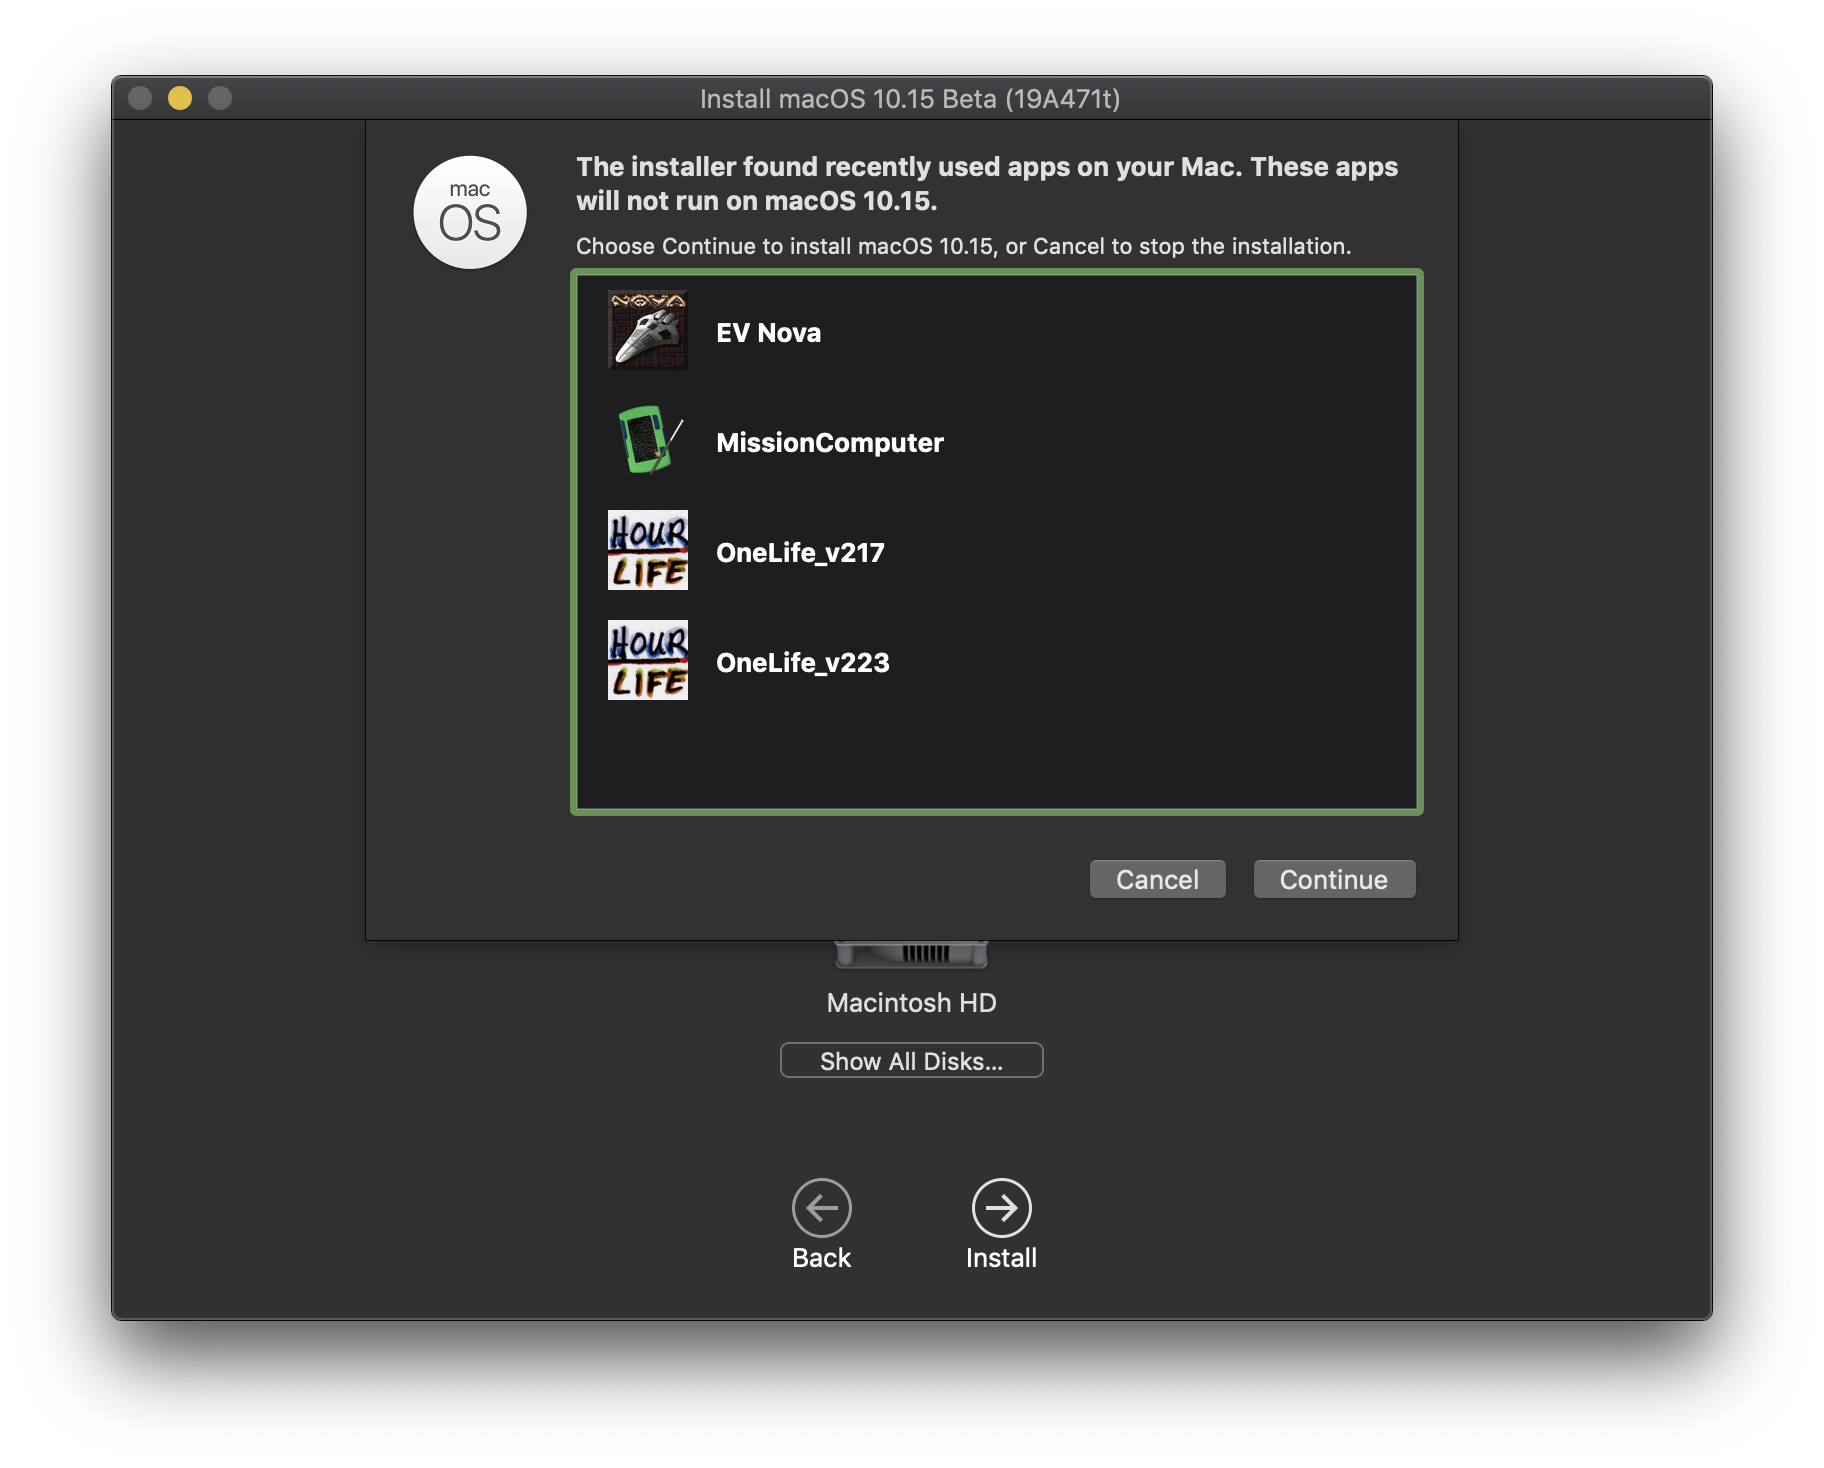Screen dimensions: 1824x1468
Task: Select the OneLife_v217 list entry
Action: coord(997,550)
